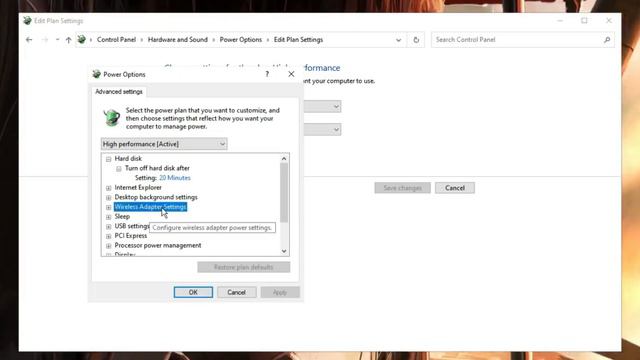The height and width of the screenshot is (360, 640).
Task: Click the Search Control Panel field
Action: (x=522, y=40)
